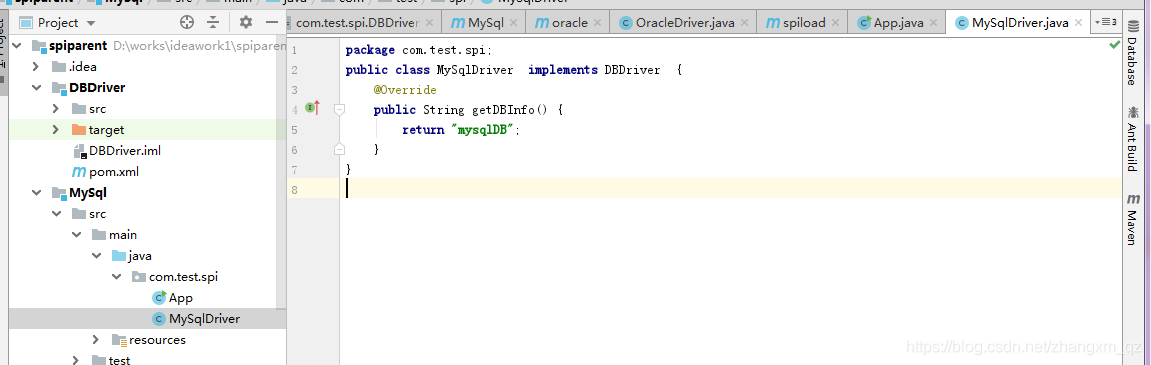The image size is (1151, 365).
Task: Collapse the src folder under MySql
Action: click(x=56, y=214)
